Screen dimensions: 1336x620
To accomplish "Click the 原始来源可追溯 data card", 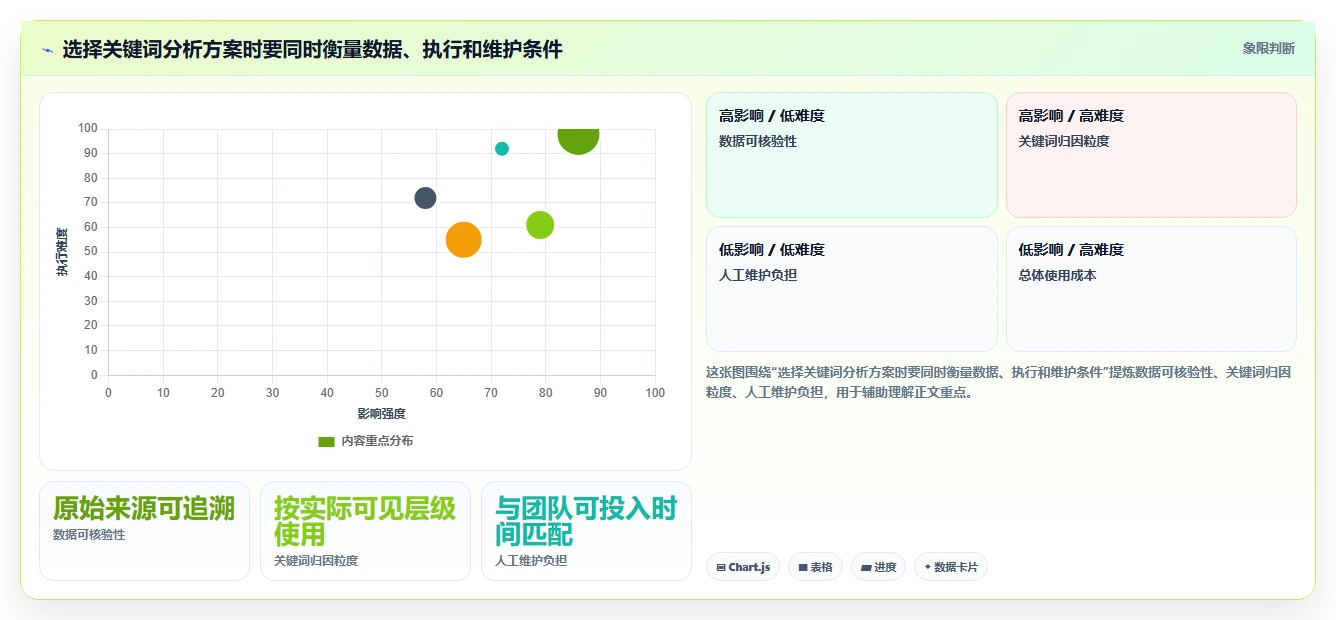I will coord(144,531).
